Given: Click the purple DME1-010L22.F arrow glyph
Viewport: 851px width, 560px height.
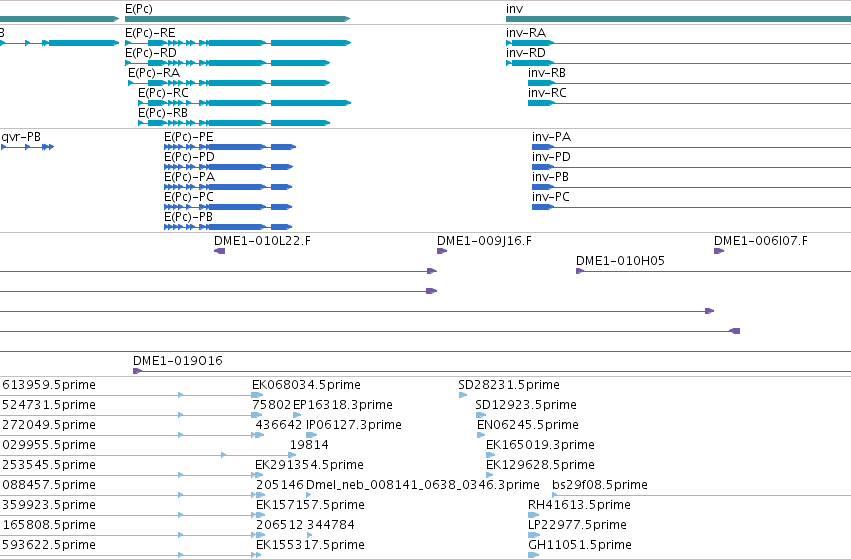Looking at the screenshot, I should tap(220, 251).
